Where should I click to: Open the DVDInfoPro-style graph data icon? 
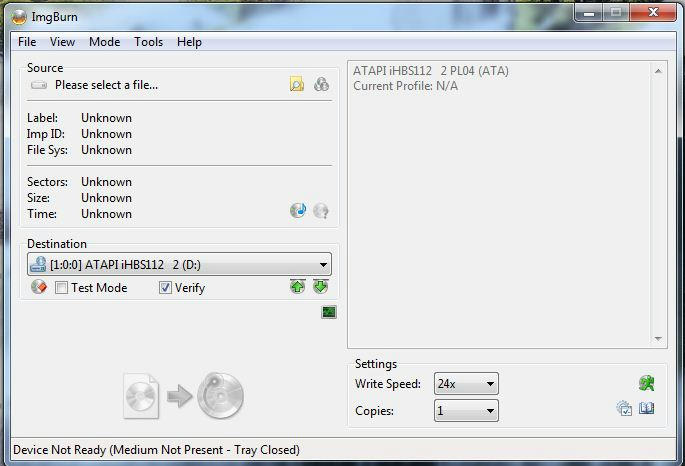click(329, 312)
